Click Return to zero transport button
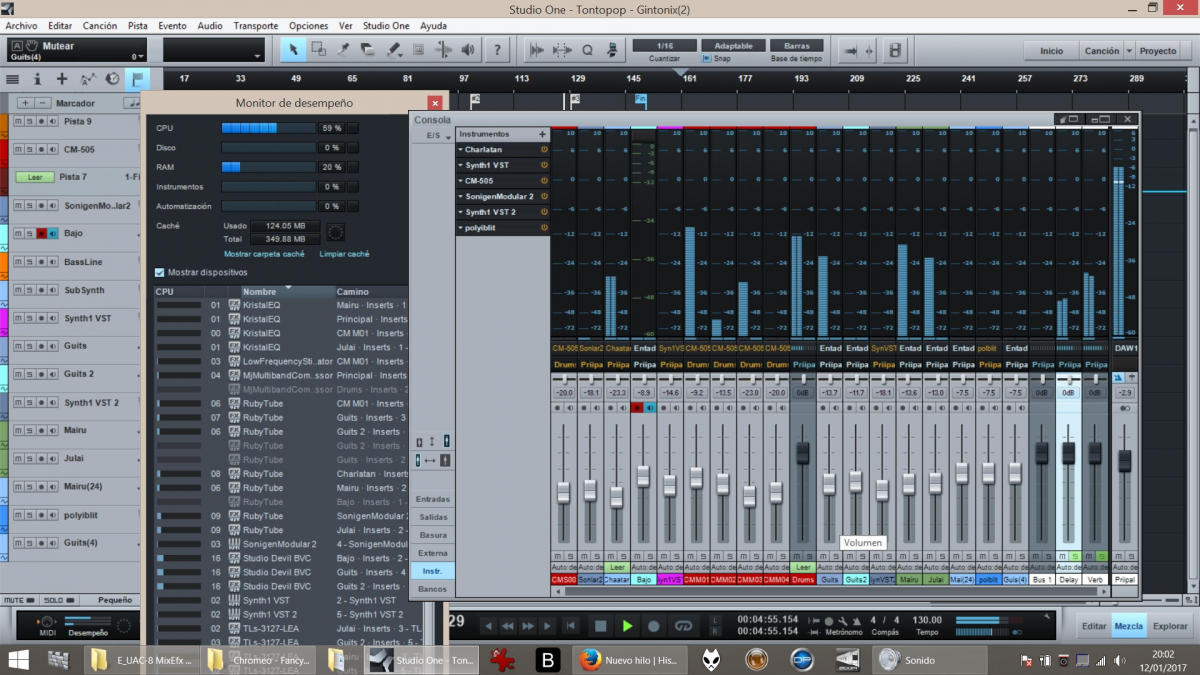This screenshot has height=675, width=1200. click(x=571, y=626)
